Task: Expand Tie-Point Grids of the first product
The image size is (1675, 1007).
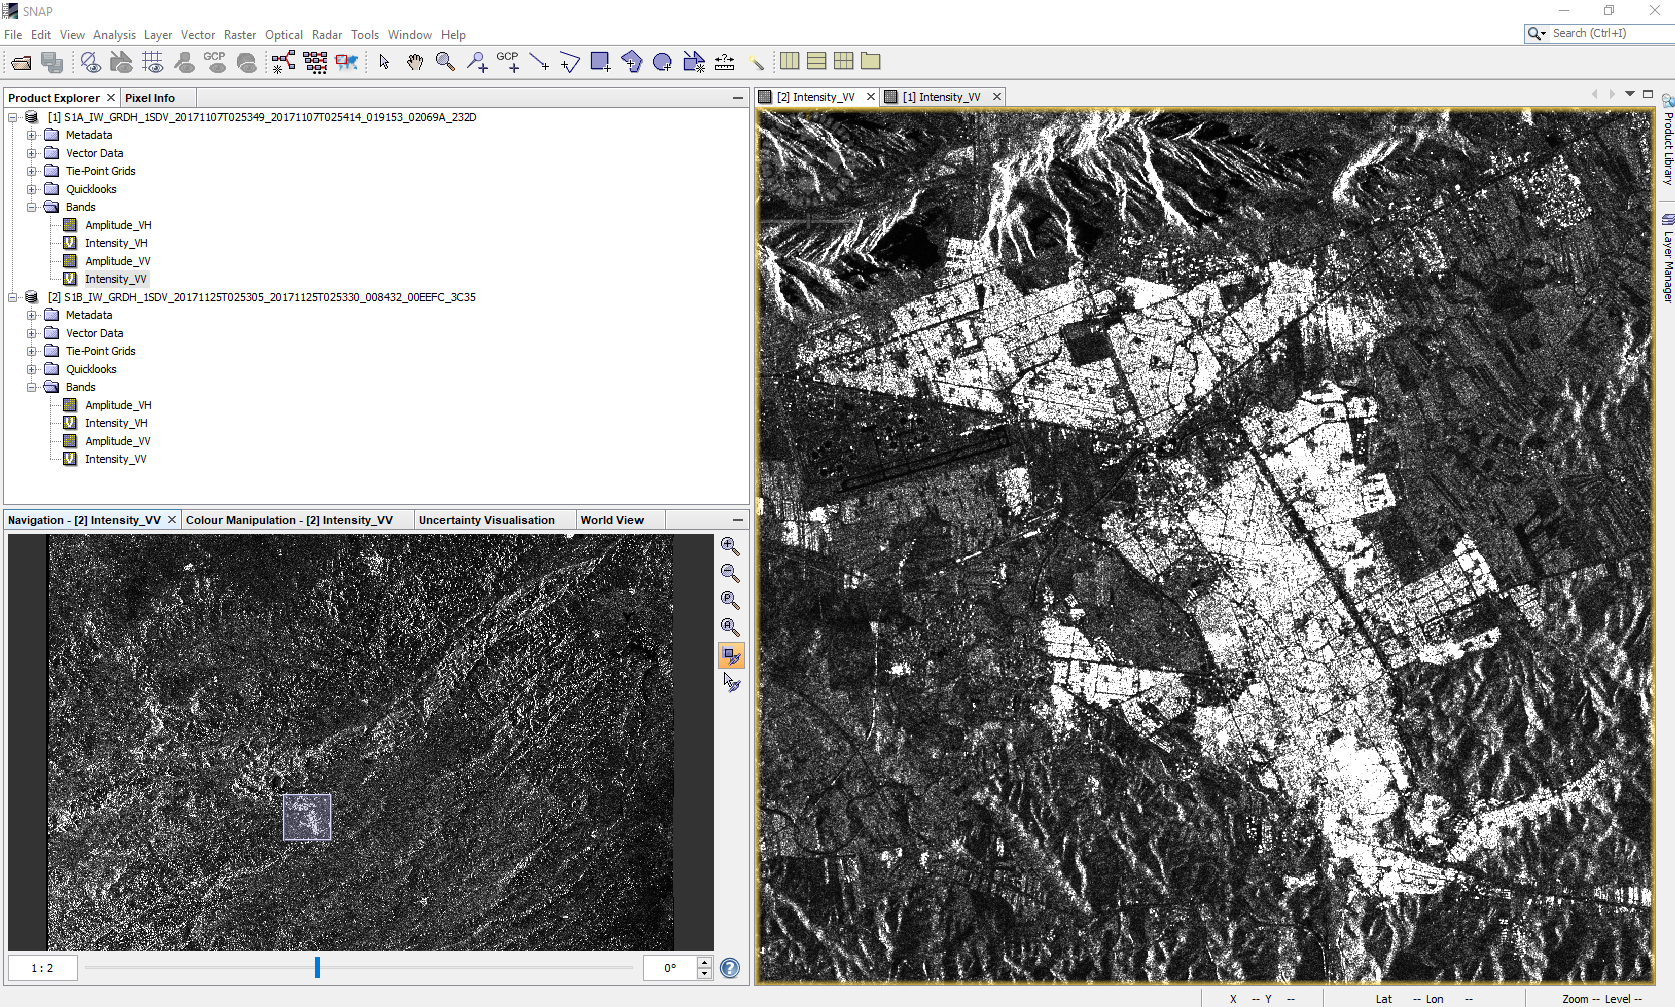Action: [30, 170]
